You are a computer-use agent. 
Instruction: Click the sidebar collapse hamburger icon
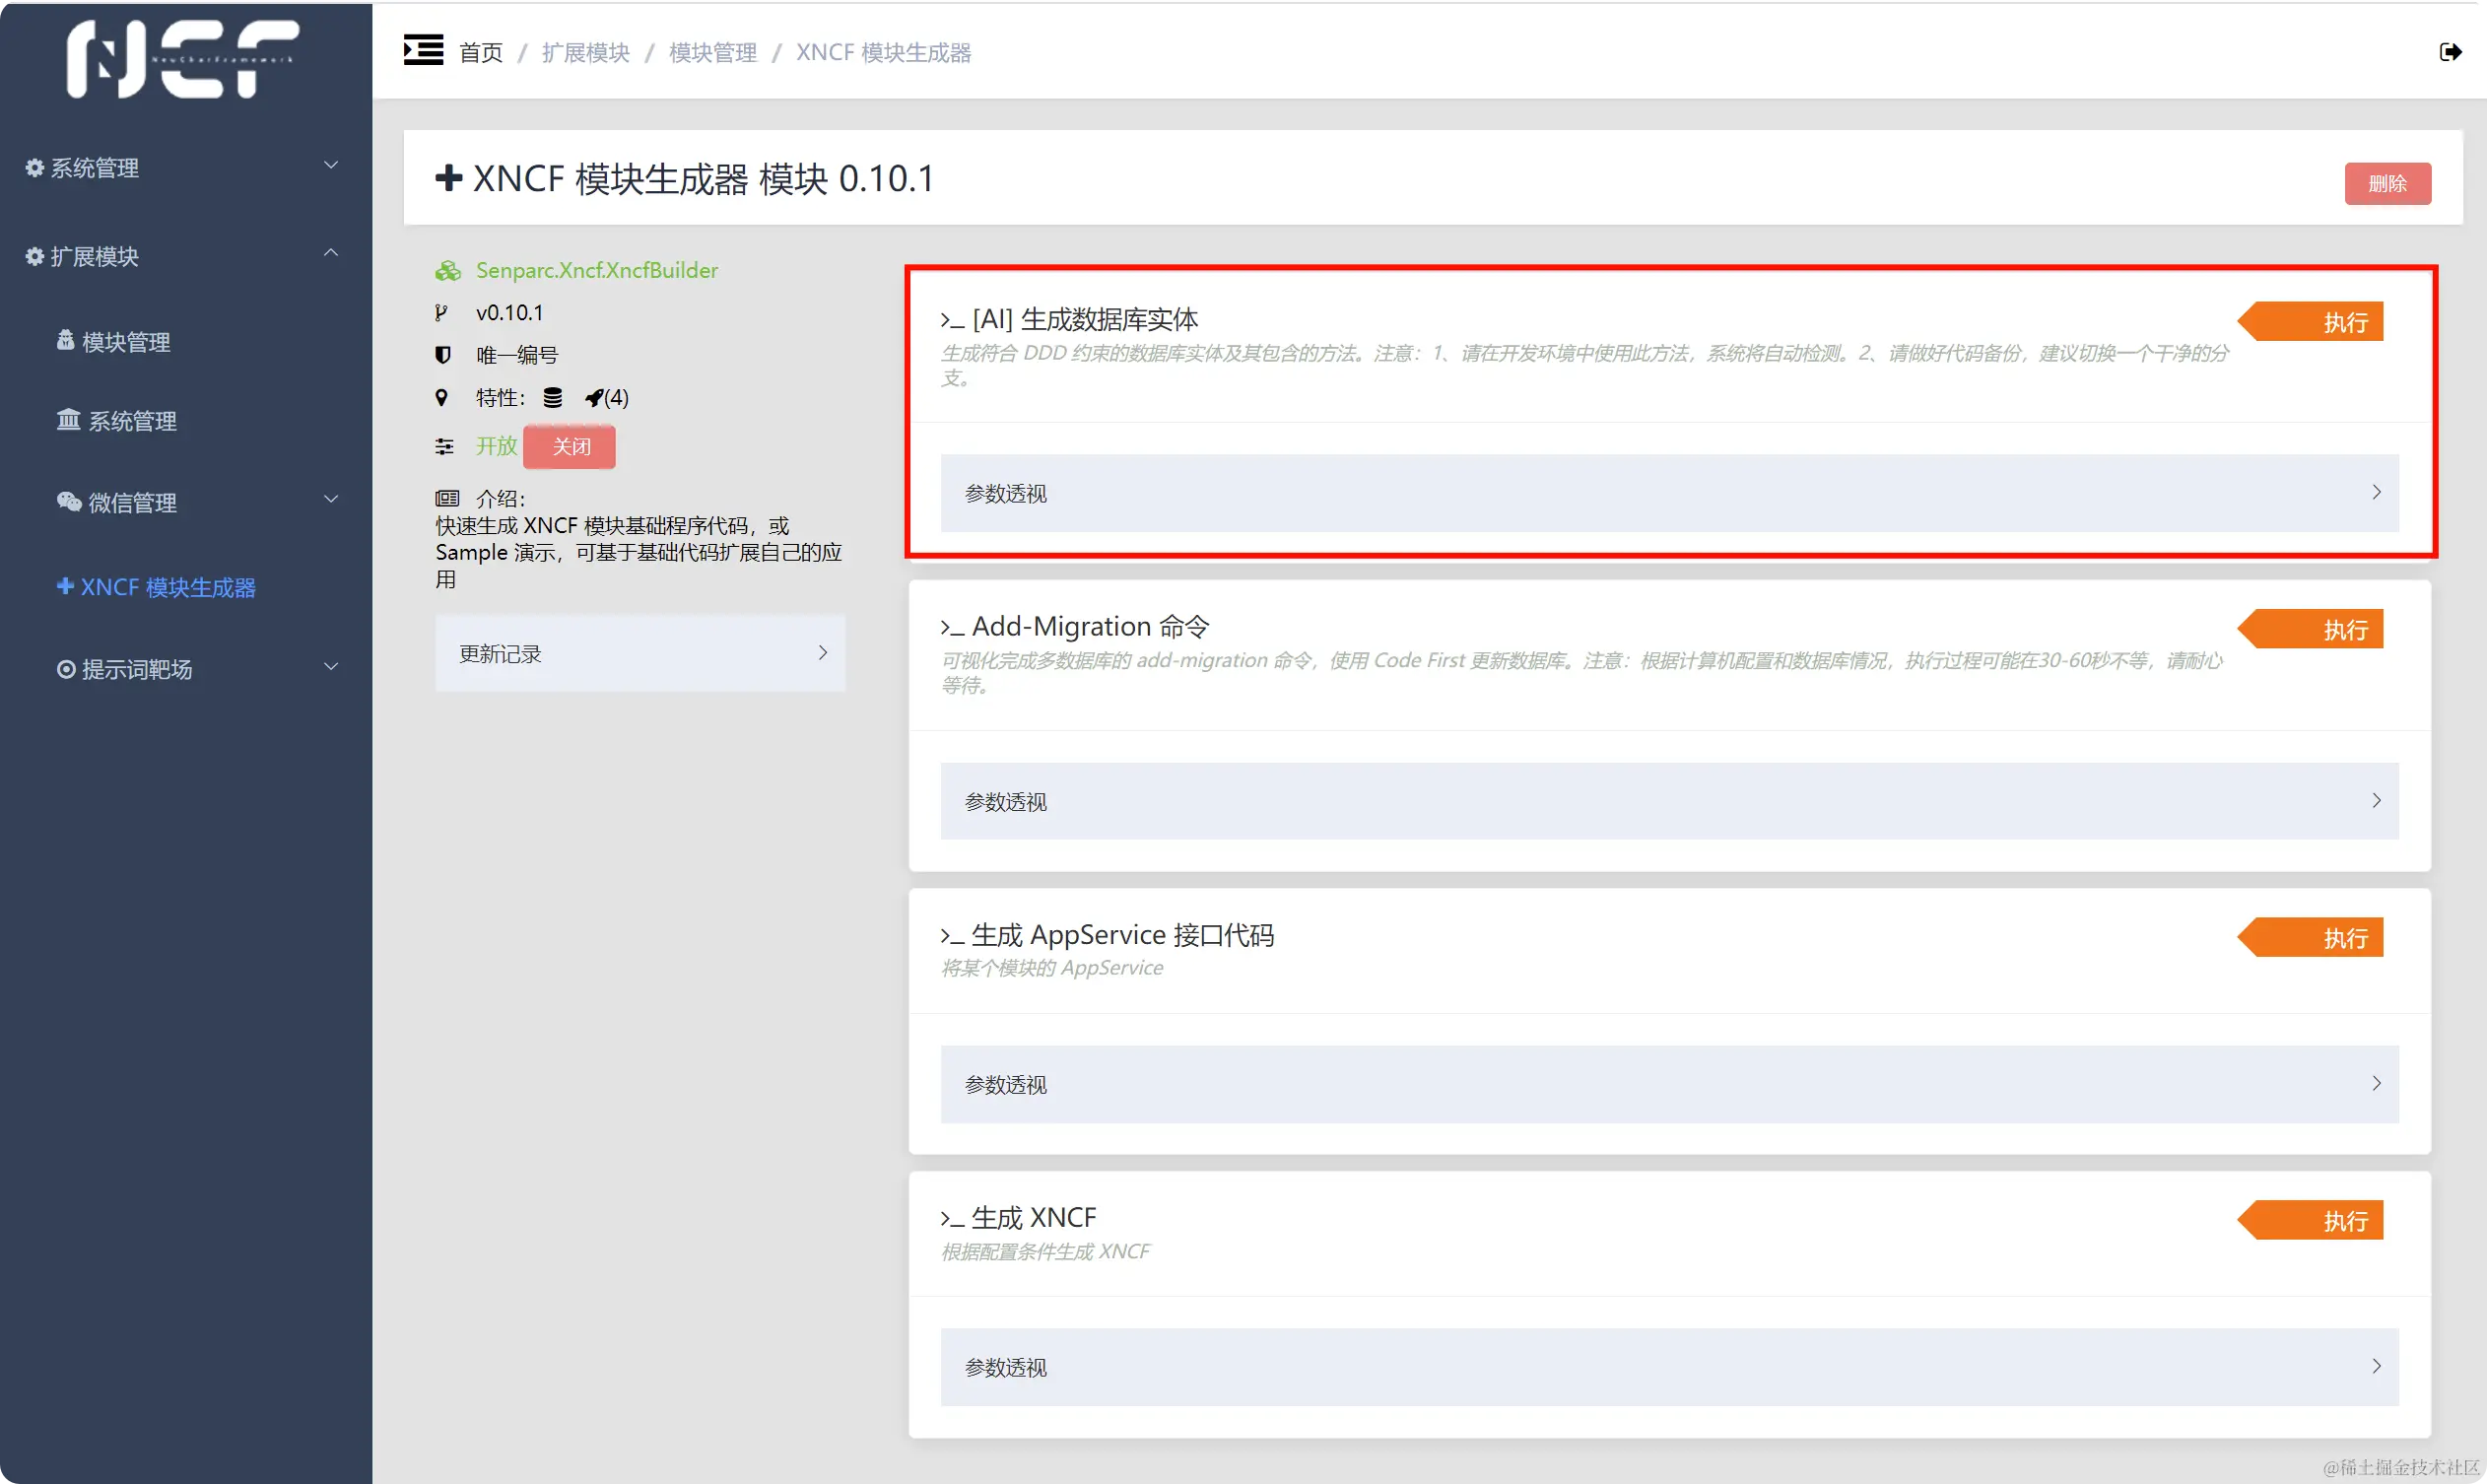coord(423,50)
